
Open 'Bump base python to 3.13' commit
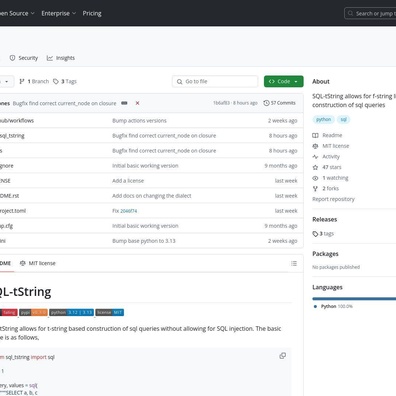(144, 241)
